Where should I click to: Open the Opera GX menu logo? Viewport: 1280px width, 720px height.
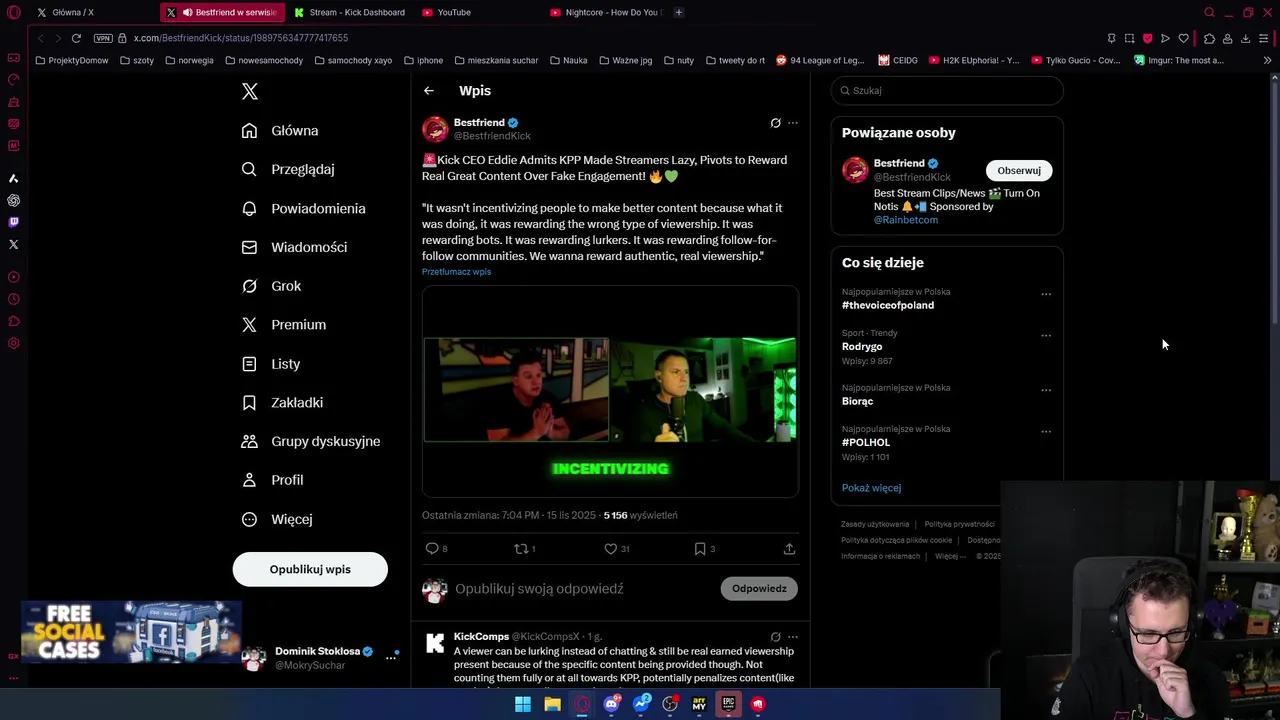click(x=13, y=13)
